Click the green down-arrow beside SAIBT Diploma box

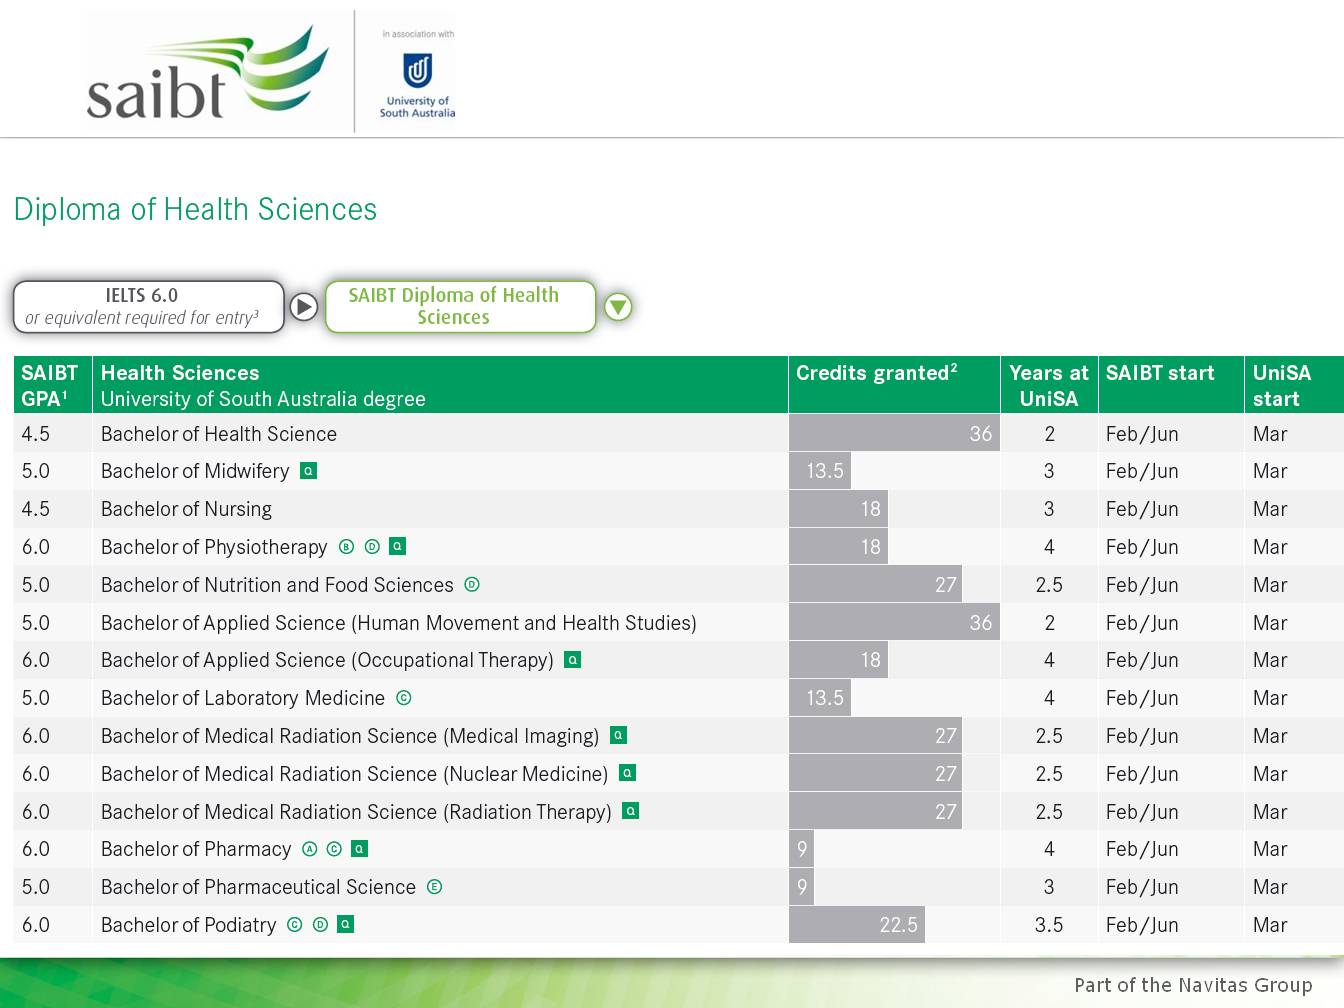pyautogui.click(x=618, y=306)
